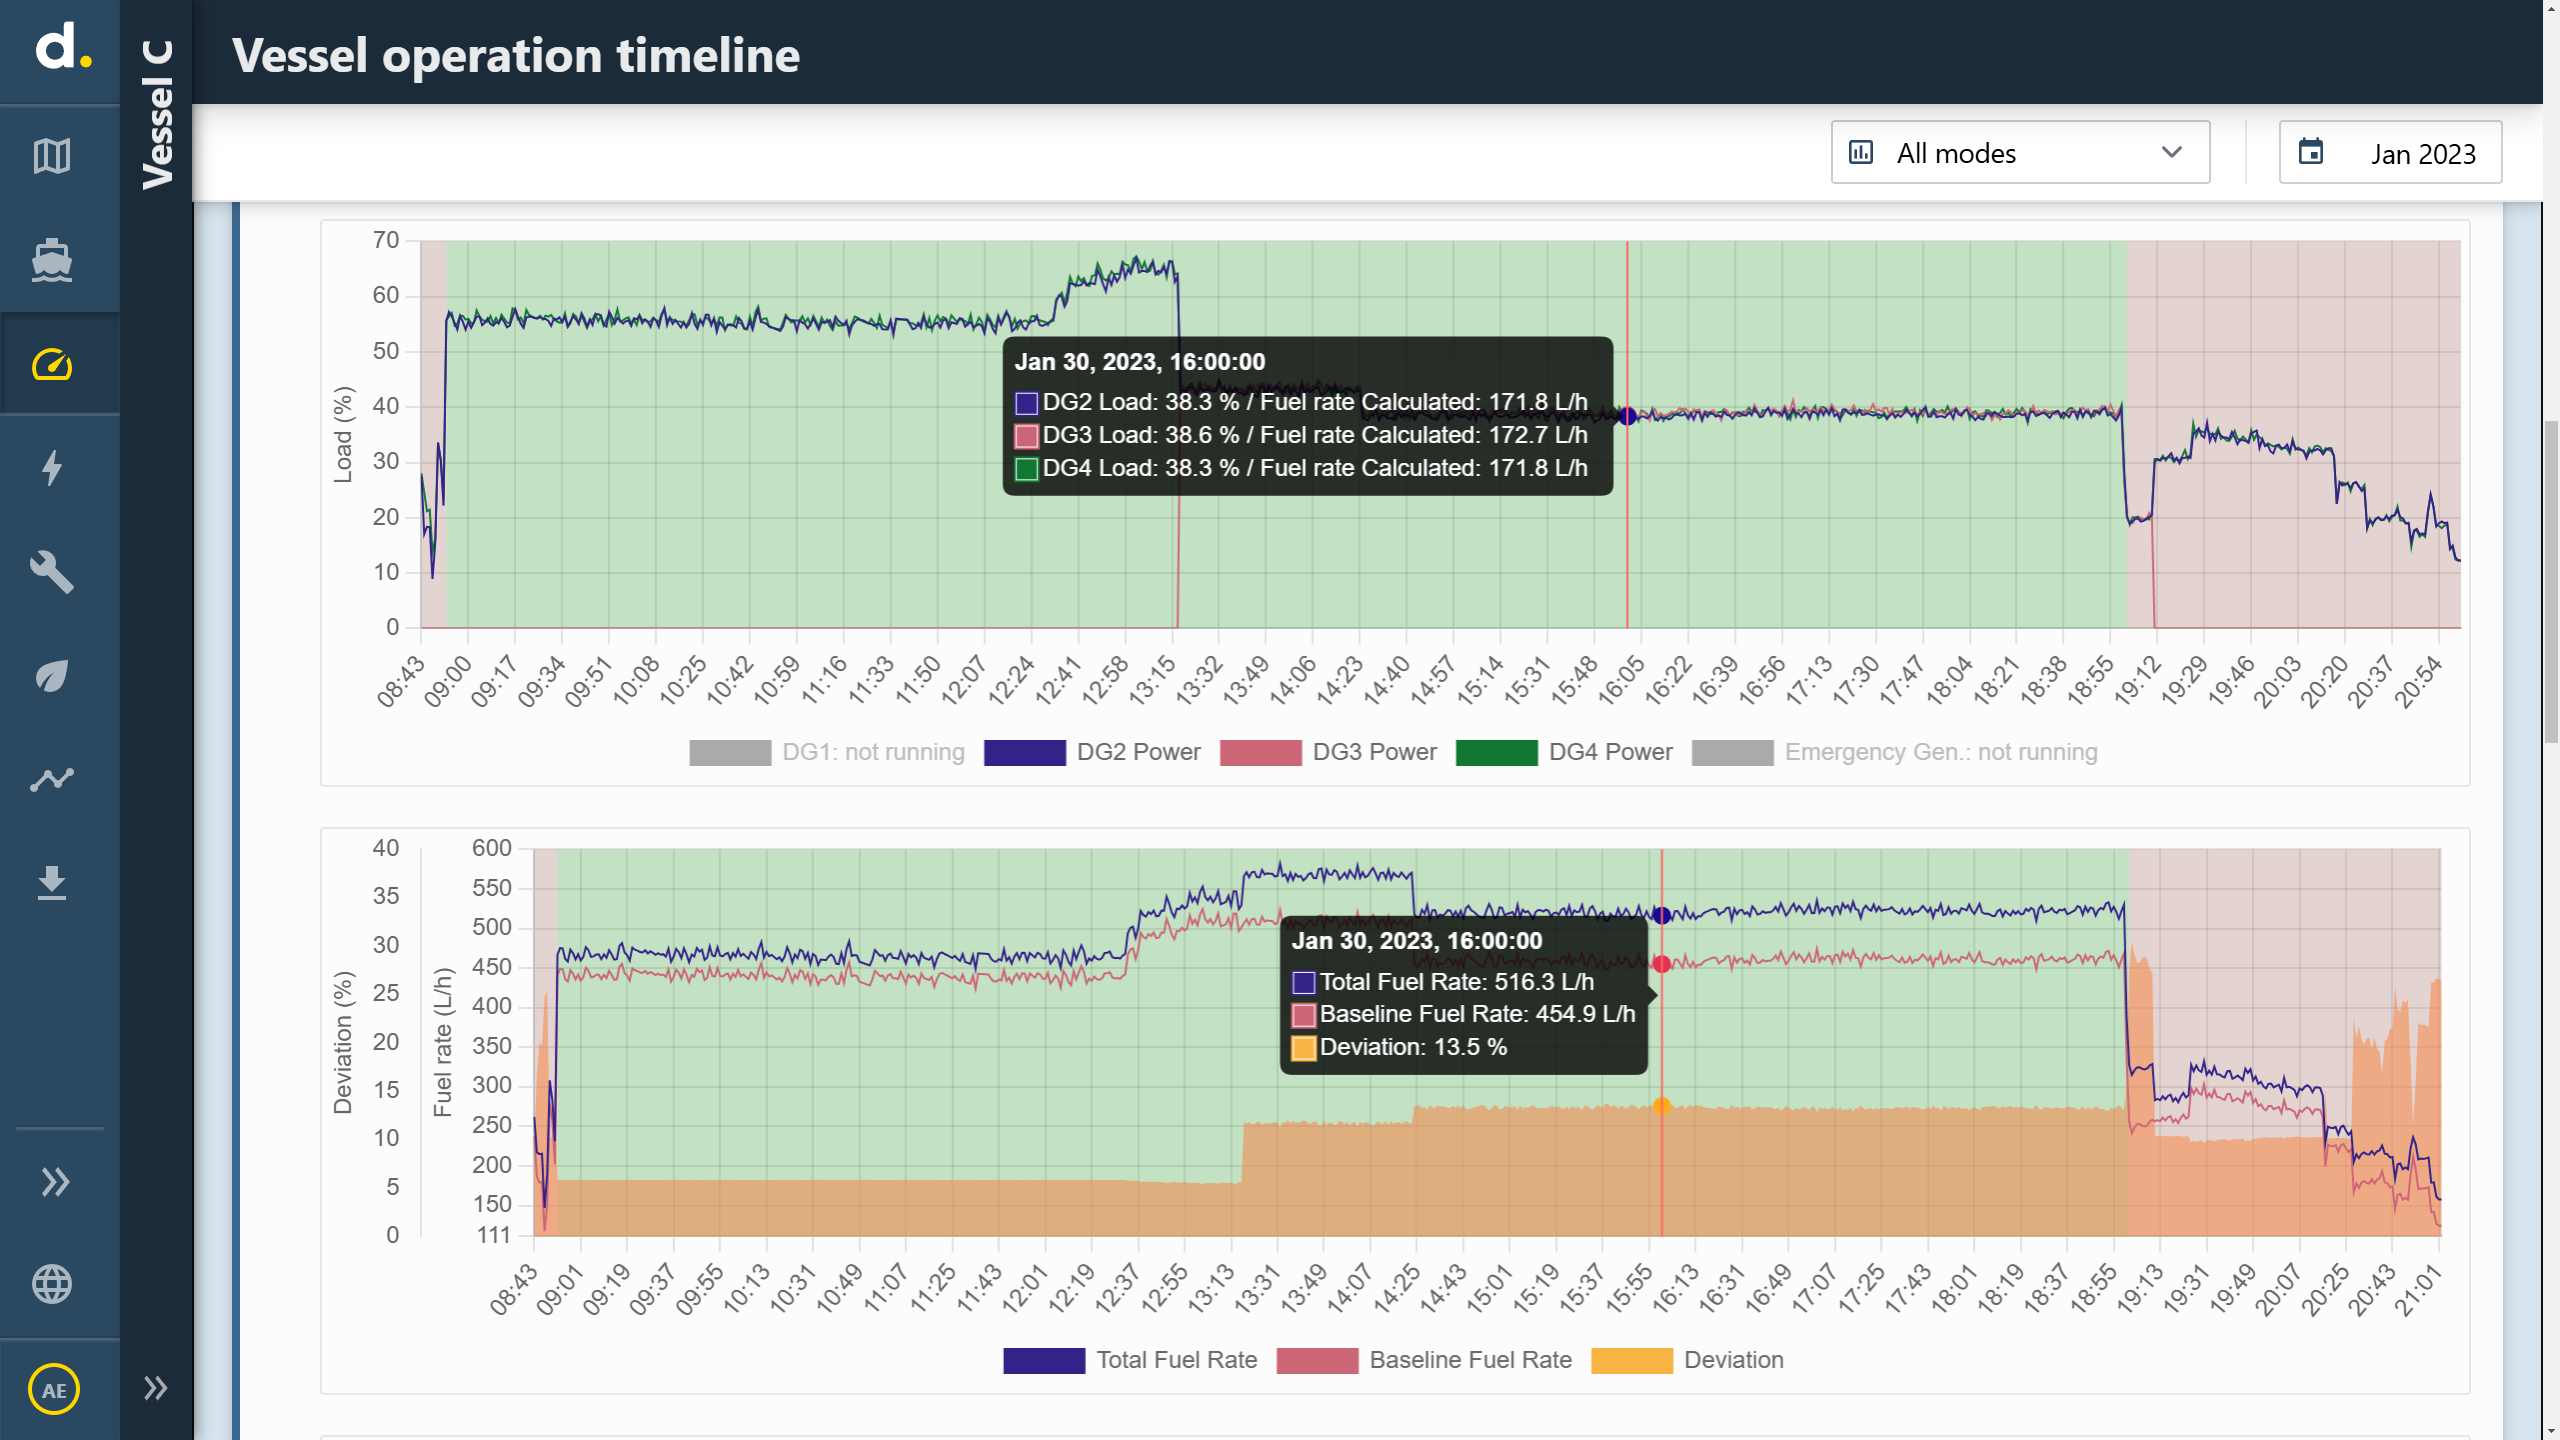
Task: Click the download icon in sidebar
Action: point(52,883)
